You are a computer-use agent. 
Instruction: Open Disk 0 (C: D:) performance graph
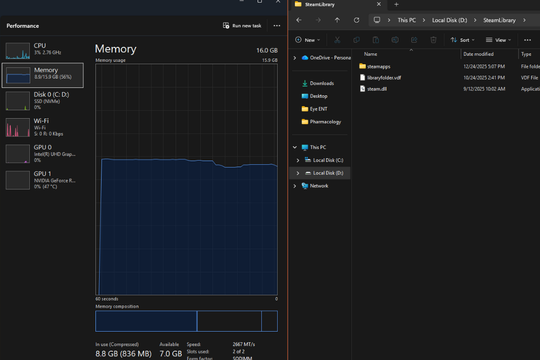pos(43,101)
